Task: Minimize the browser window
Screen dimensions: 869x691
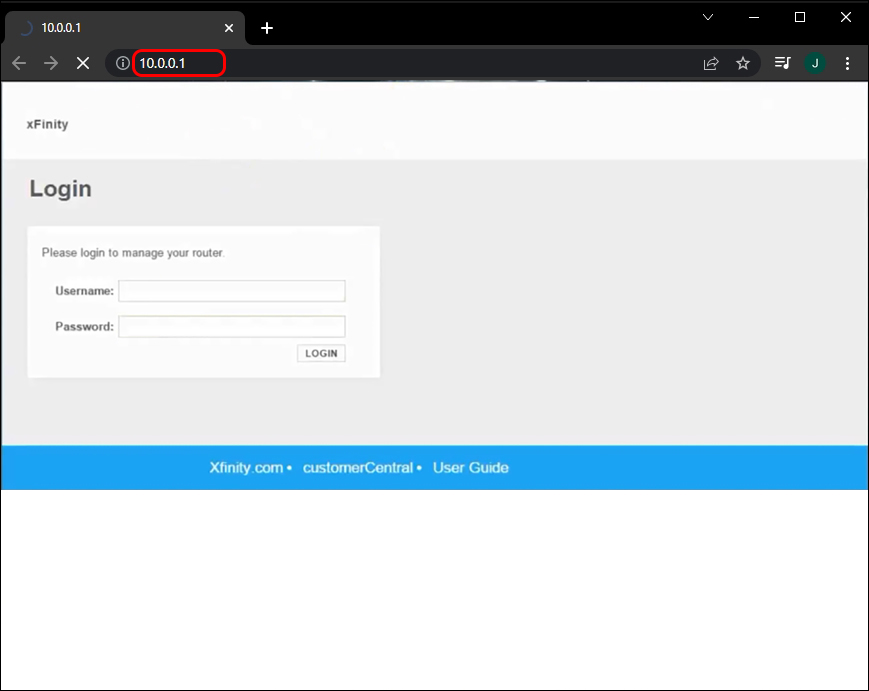Action: click(754, 17)
